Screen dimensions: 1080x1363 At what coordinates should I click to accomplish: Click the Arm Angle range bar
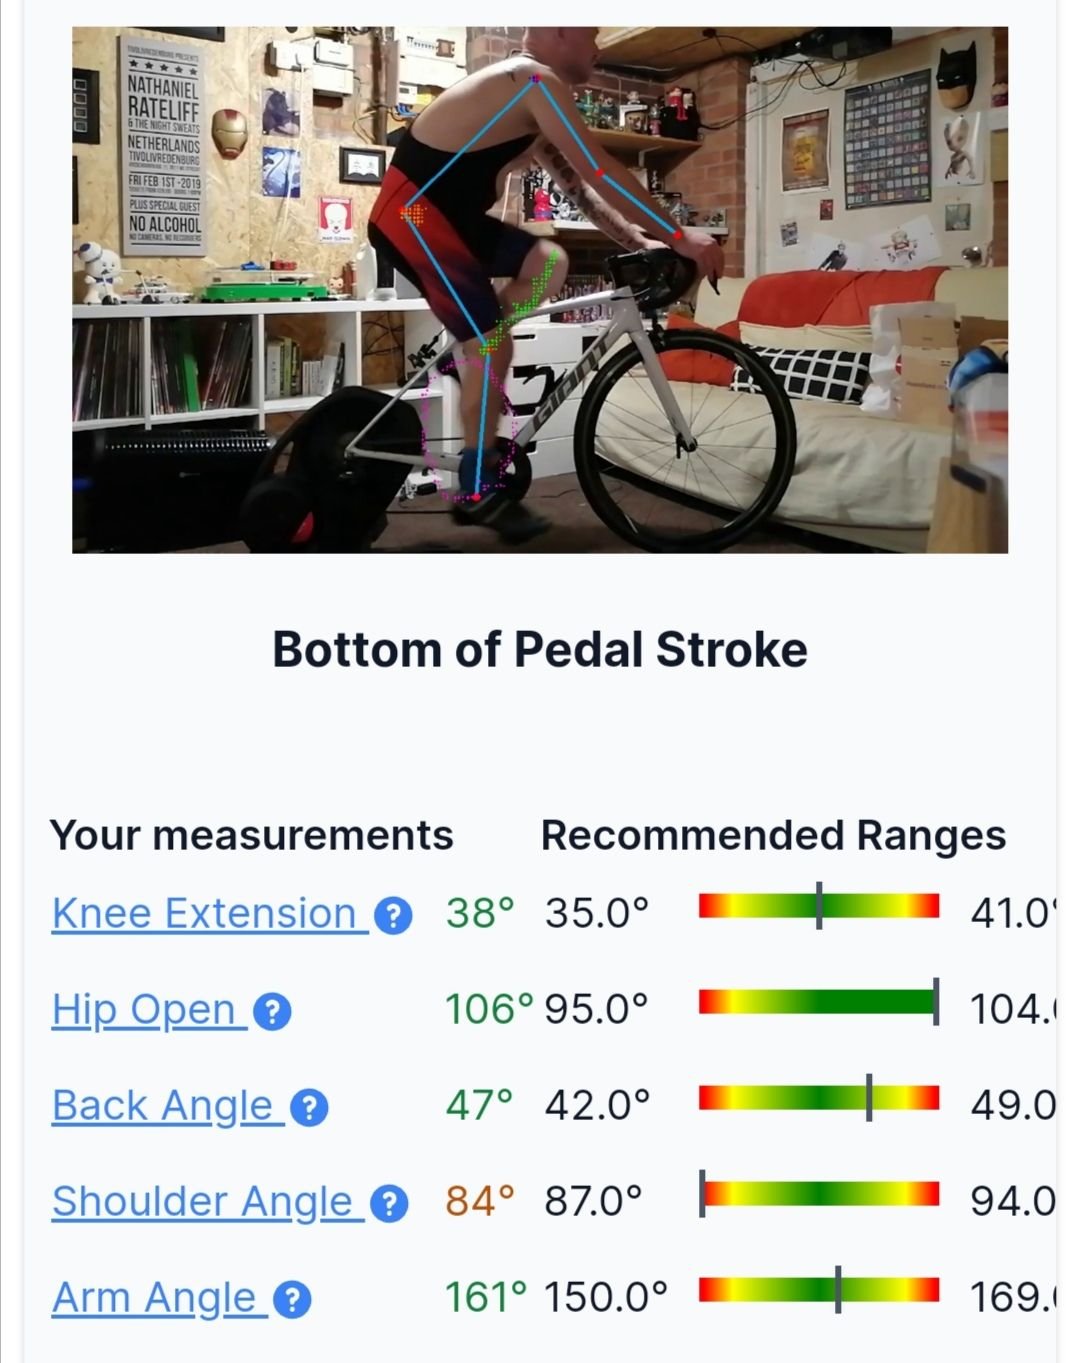819,1290
